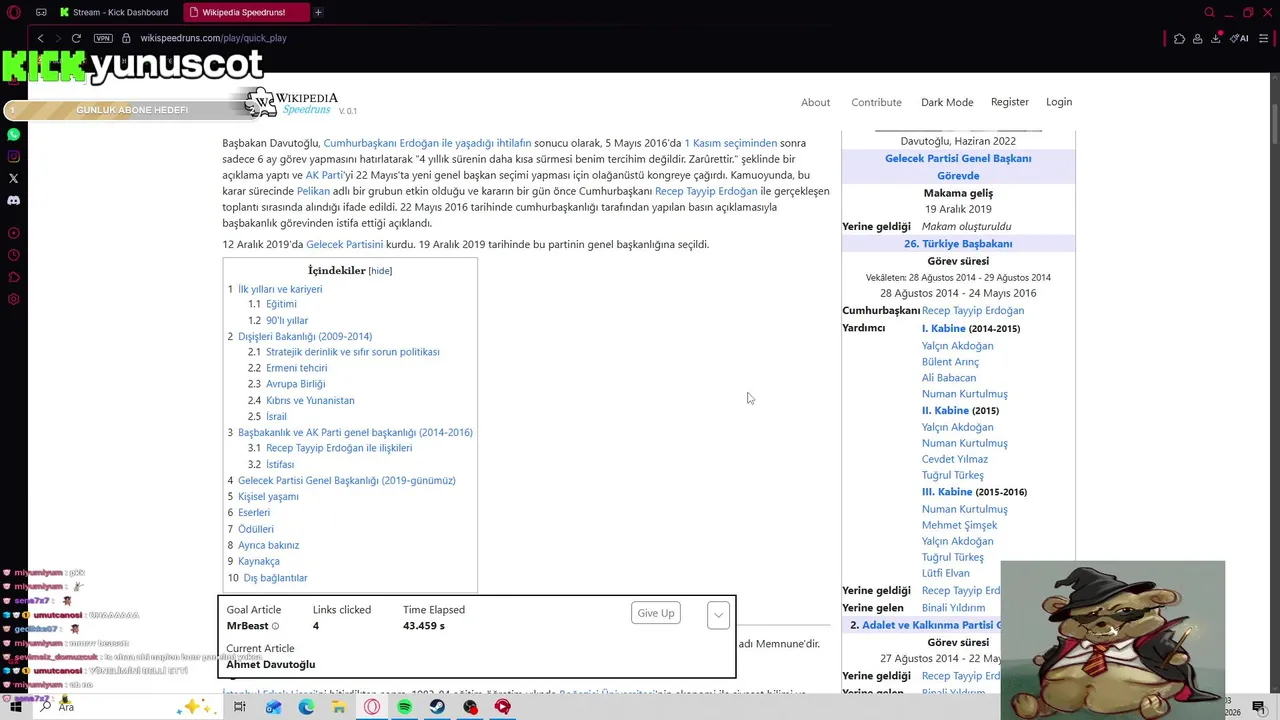The width and height of the screenshot is (1280, 720).
Task: Open Microsoft Edge from the taskbar
Action: click(306, 707)
